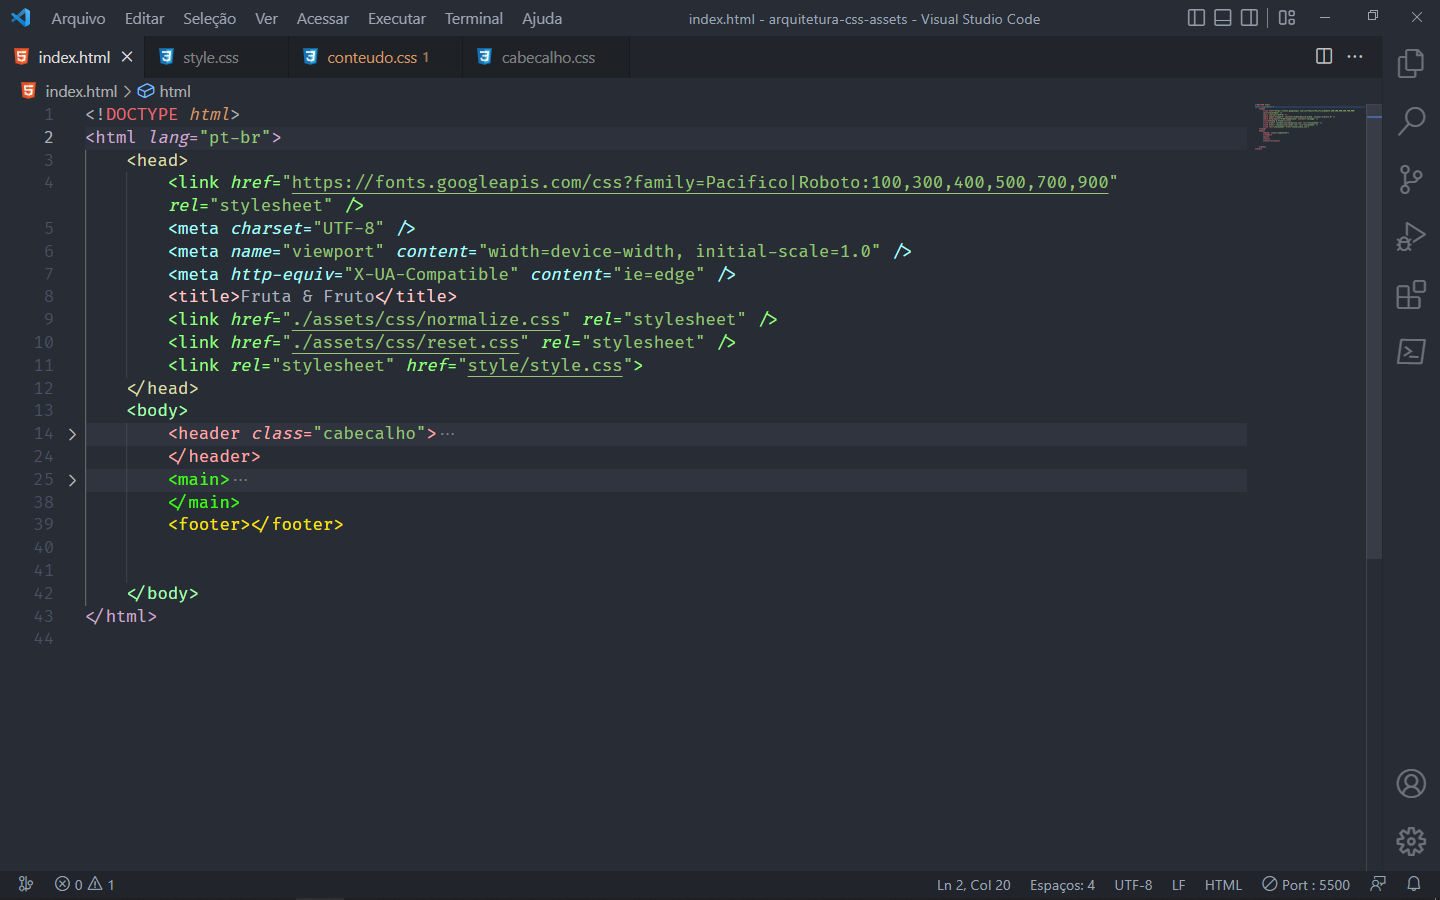
Task: Split the editor to the right
Action: pos(1324,56)
